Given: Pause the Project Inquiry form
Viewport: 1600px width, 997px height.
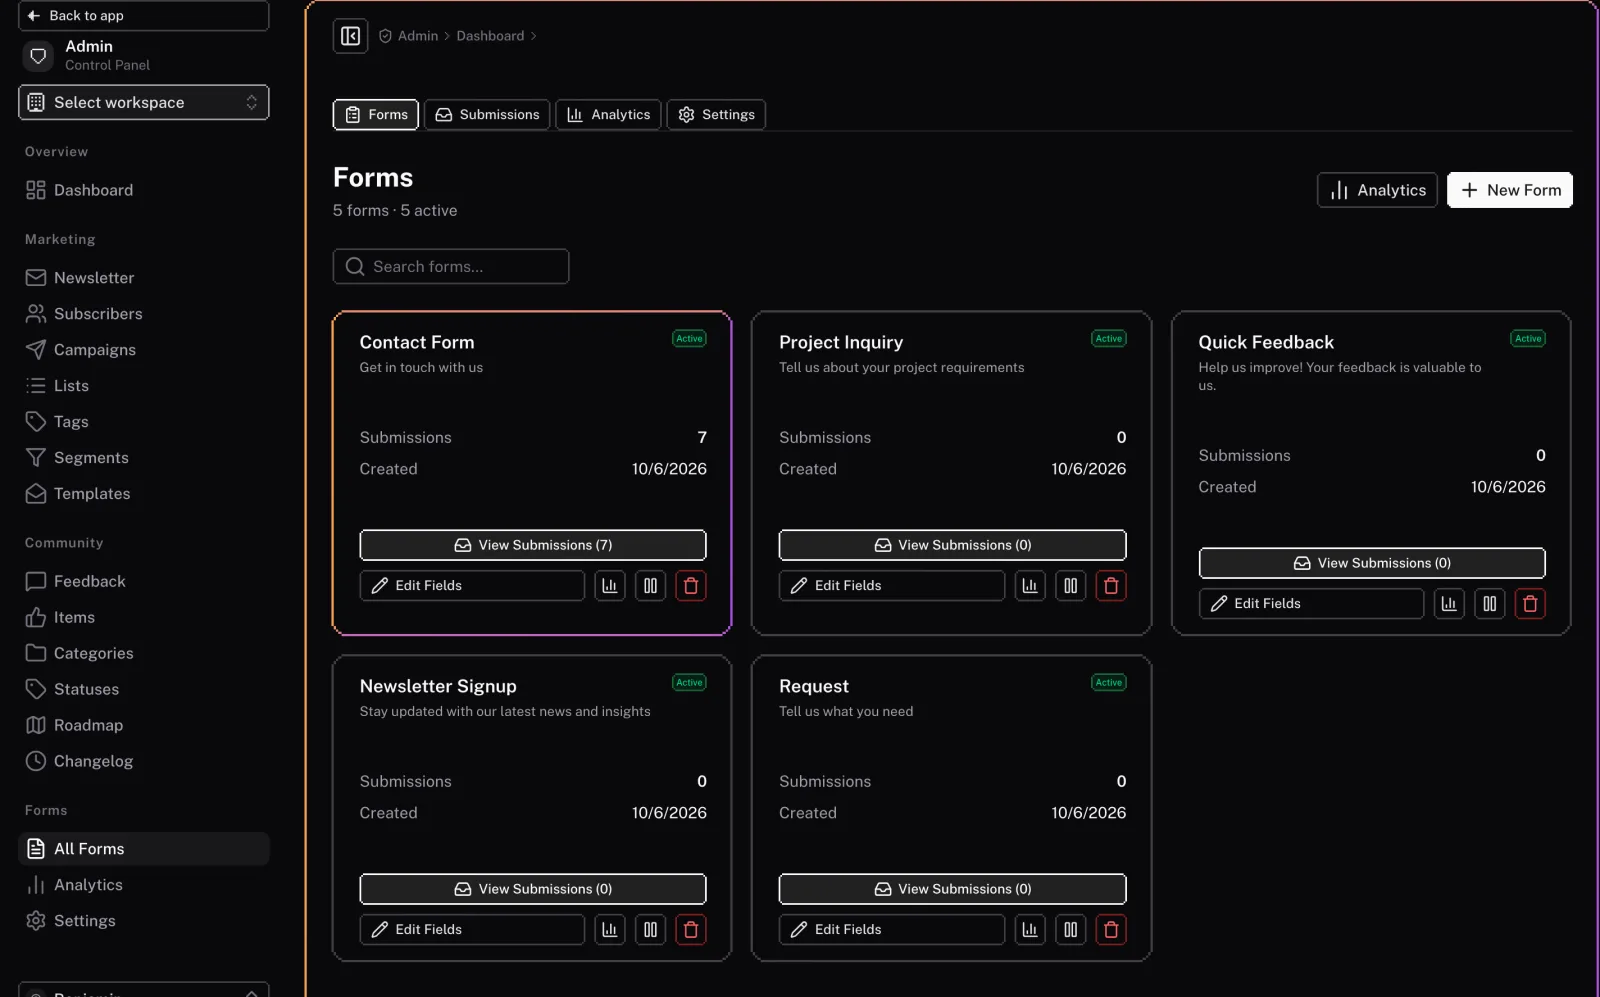Looking at the screenshot, I should 1070,586.
